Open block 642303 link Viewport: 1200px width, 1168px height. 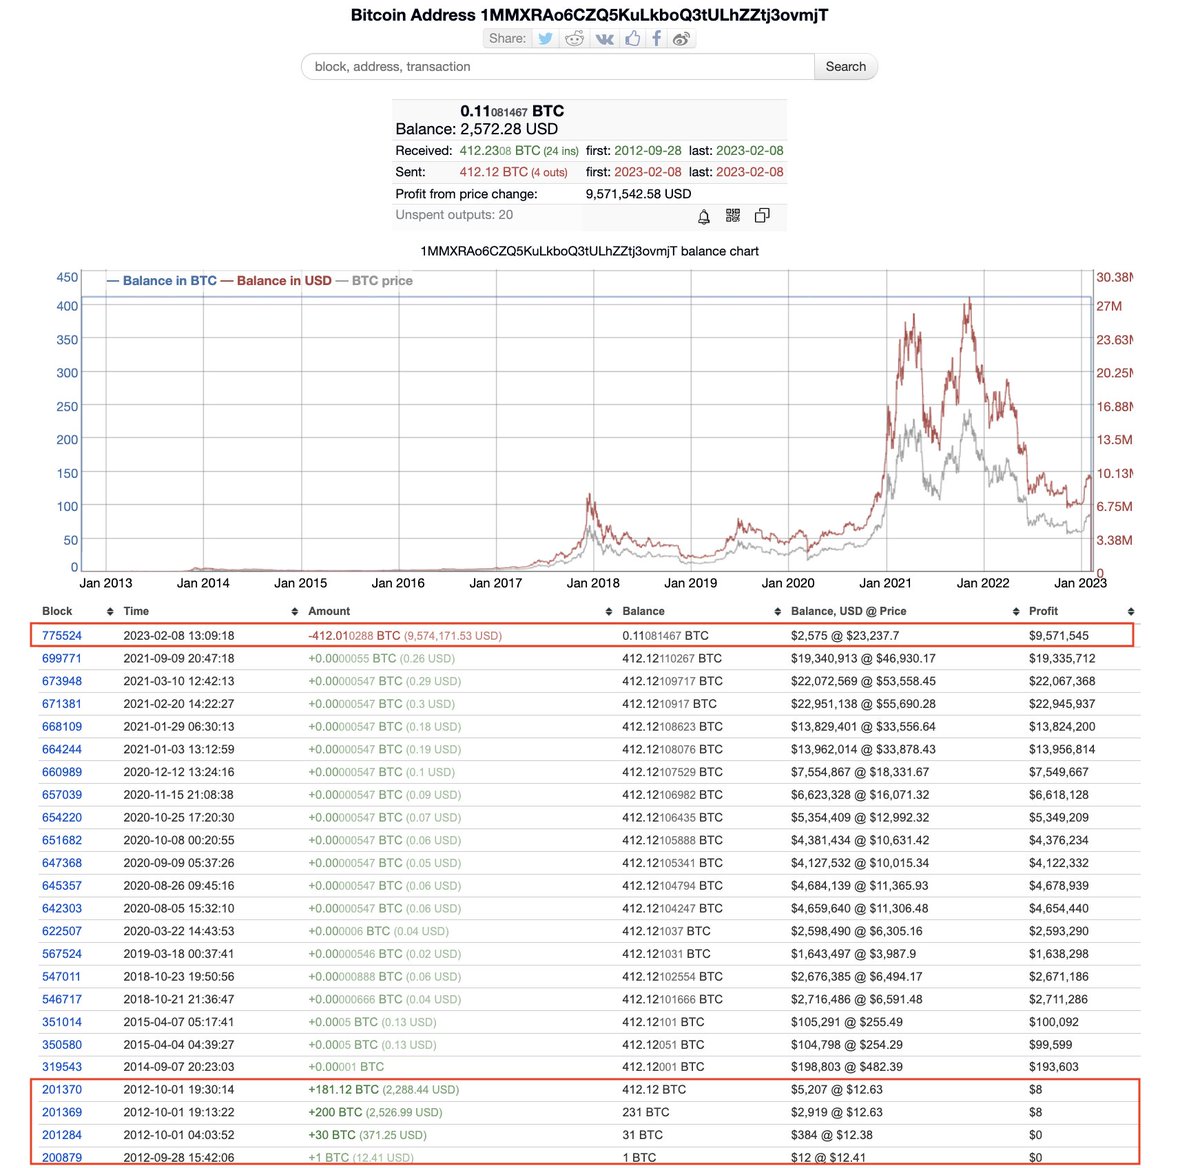point(62,909)
